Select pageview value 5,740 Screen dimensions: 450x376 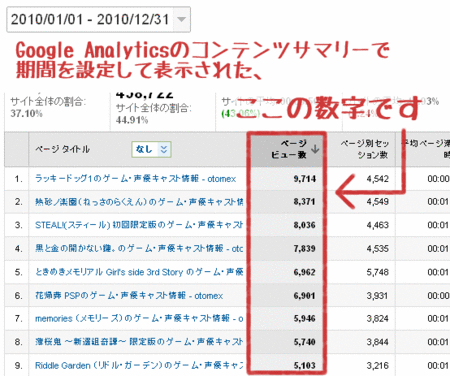(305, 342)
